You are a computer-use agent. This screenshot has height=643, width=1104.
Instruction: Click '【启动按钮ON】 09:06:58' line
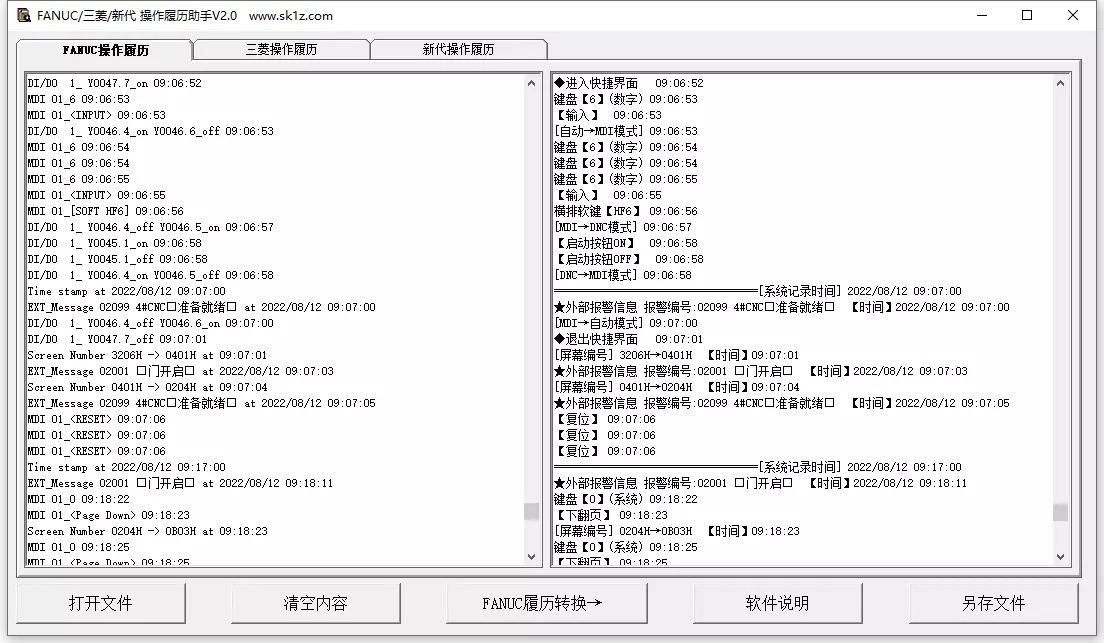[626, 243]
